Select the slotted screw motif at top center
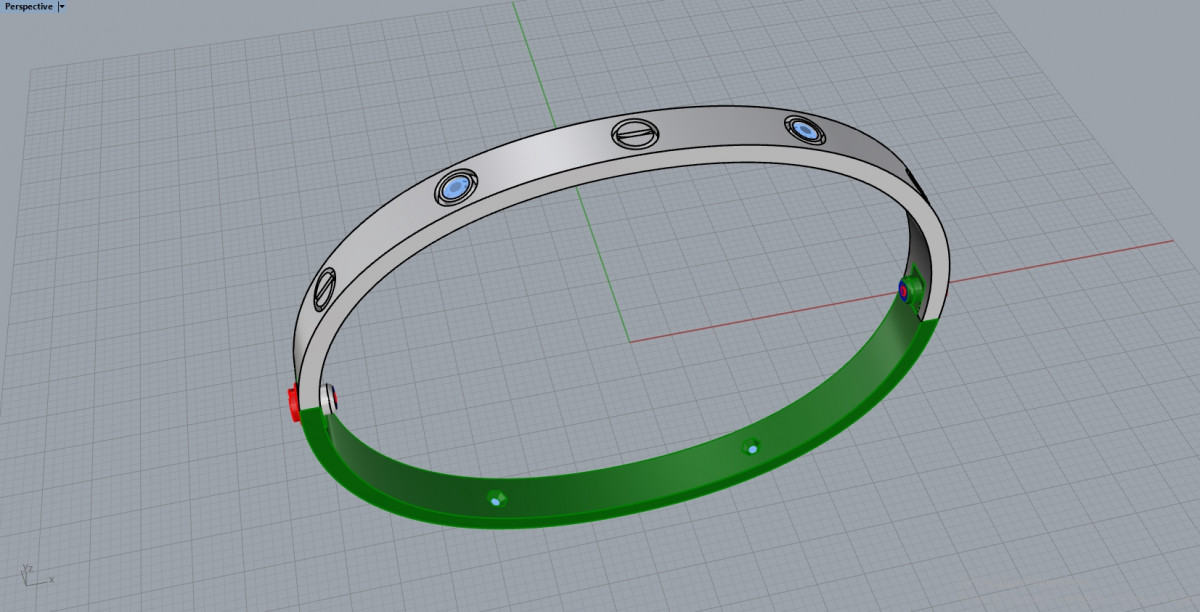 634,131
